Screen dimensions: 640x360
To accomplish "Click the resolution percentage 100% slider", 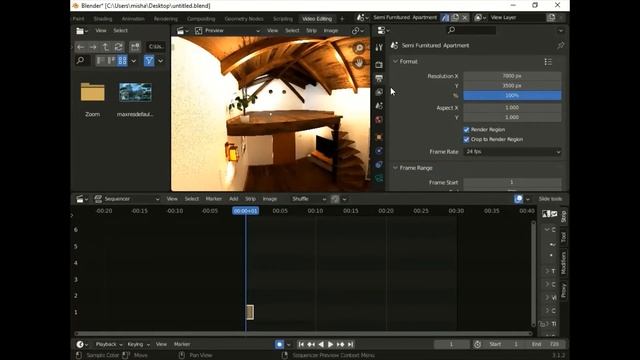I will (x=512, y=96).
